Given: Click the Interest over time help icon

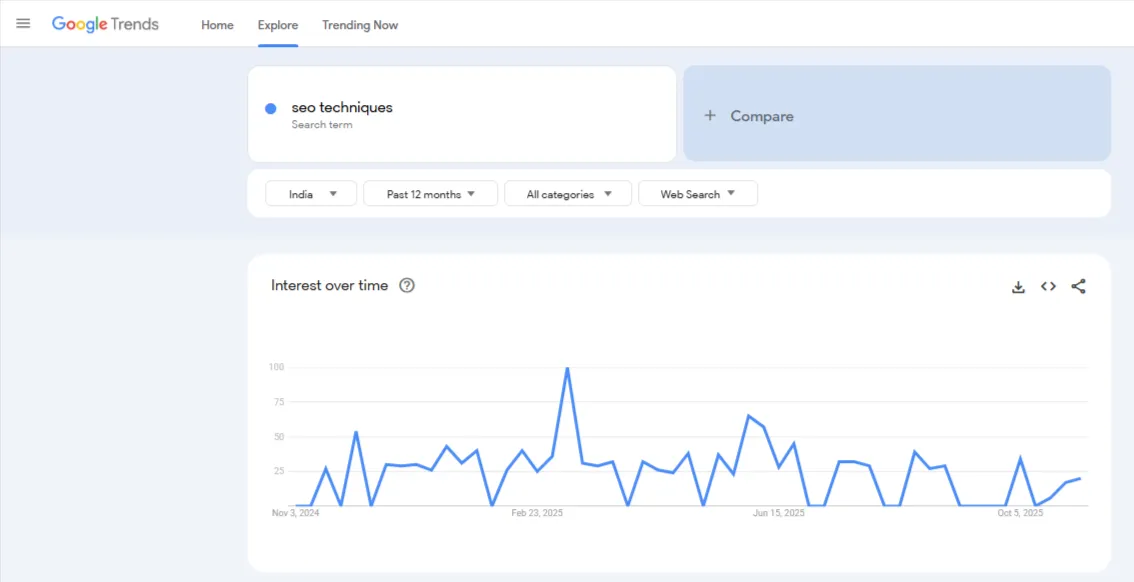Looking at the screenshot, I should point(407,285).
